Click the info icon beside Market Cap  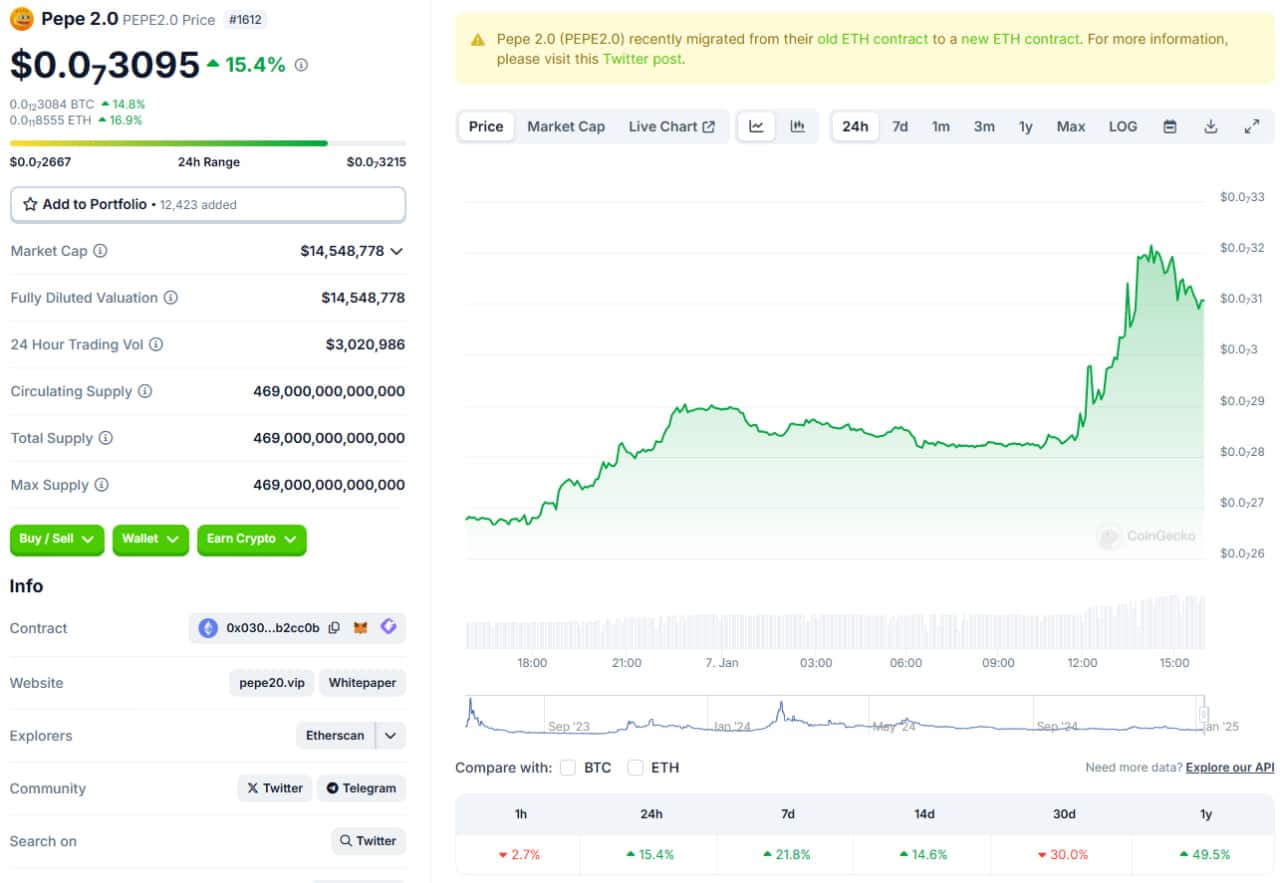100,251
